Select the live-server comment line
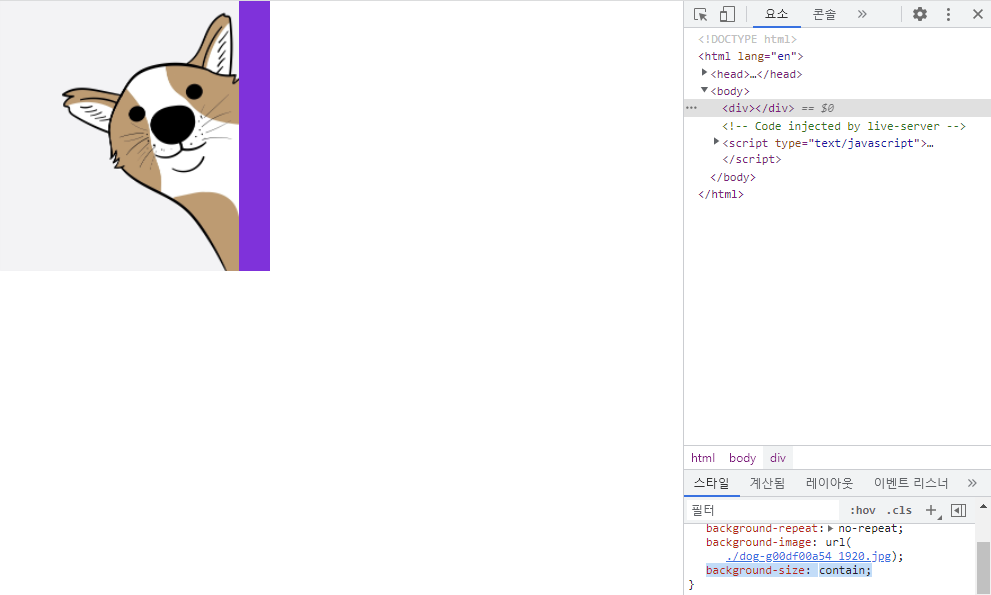The height and width of the screenshot is (595, 991). click(844, 126)
